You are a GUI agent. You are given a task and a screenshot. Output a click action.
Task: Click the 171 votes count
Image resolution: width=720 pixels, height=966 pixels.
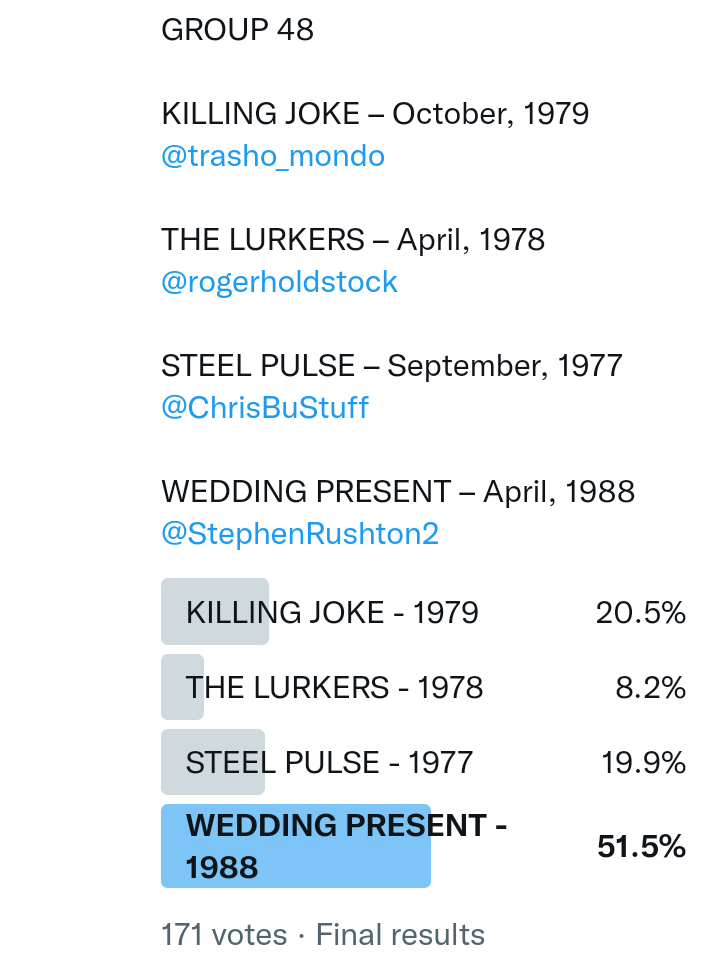[x=224, y=935]
